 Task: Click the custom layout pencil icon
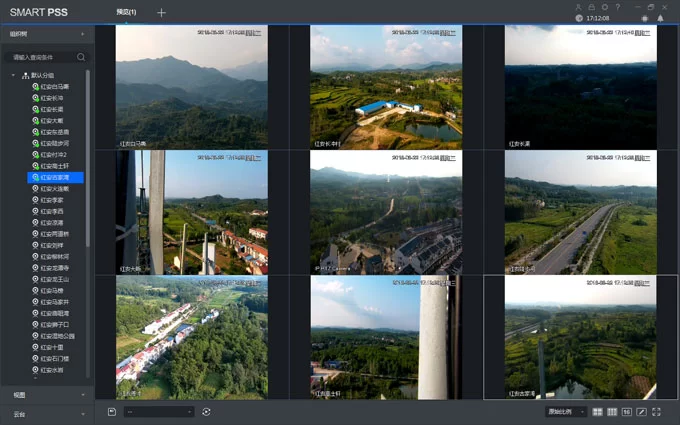coord(641,412)
